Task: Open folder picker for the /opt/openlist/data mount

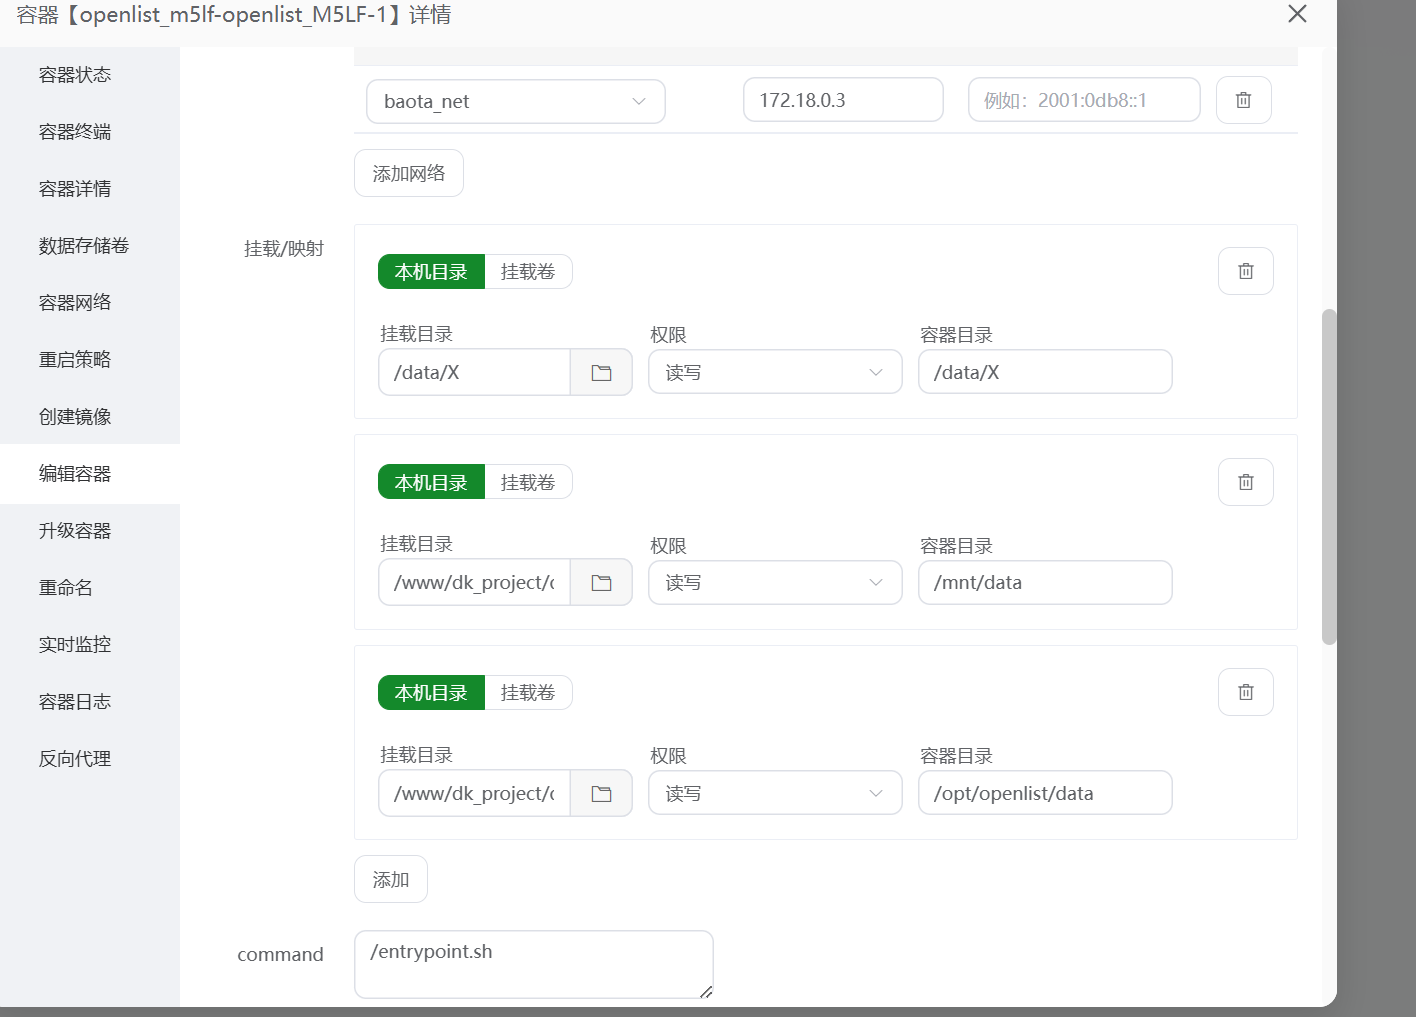Action: click(x=601, y=792)
